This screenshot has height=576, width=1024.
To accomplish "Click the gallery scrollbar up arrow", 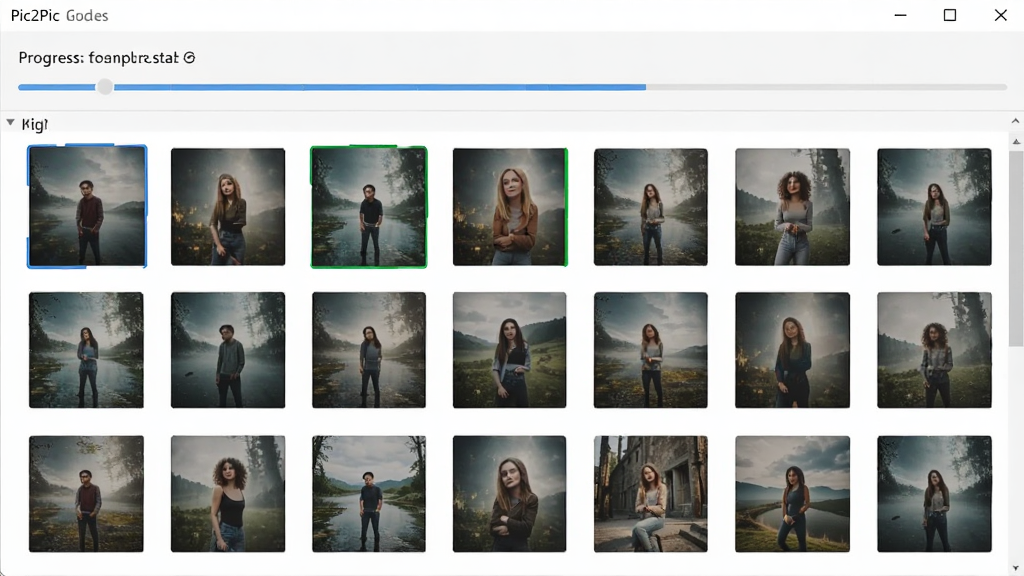I will coord(1016,141).
